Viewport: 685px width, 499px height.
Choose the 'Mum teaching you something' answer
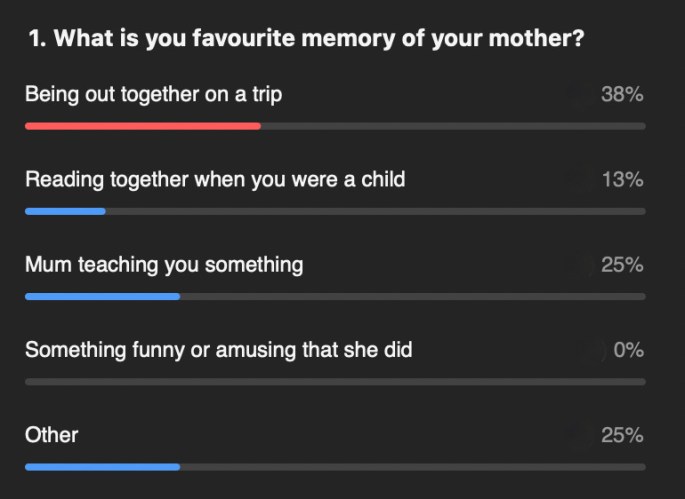(164, 265)
